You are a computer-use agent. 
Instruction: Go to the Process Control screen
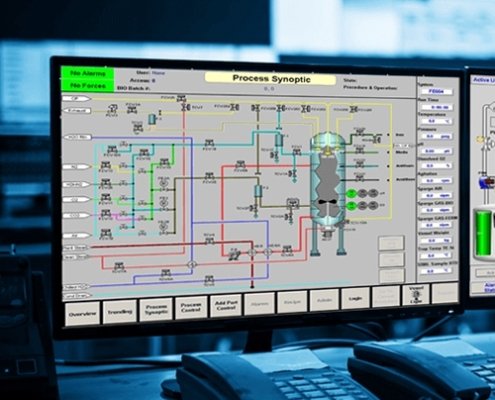coord(191,307)
